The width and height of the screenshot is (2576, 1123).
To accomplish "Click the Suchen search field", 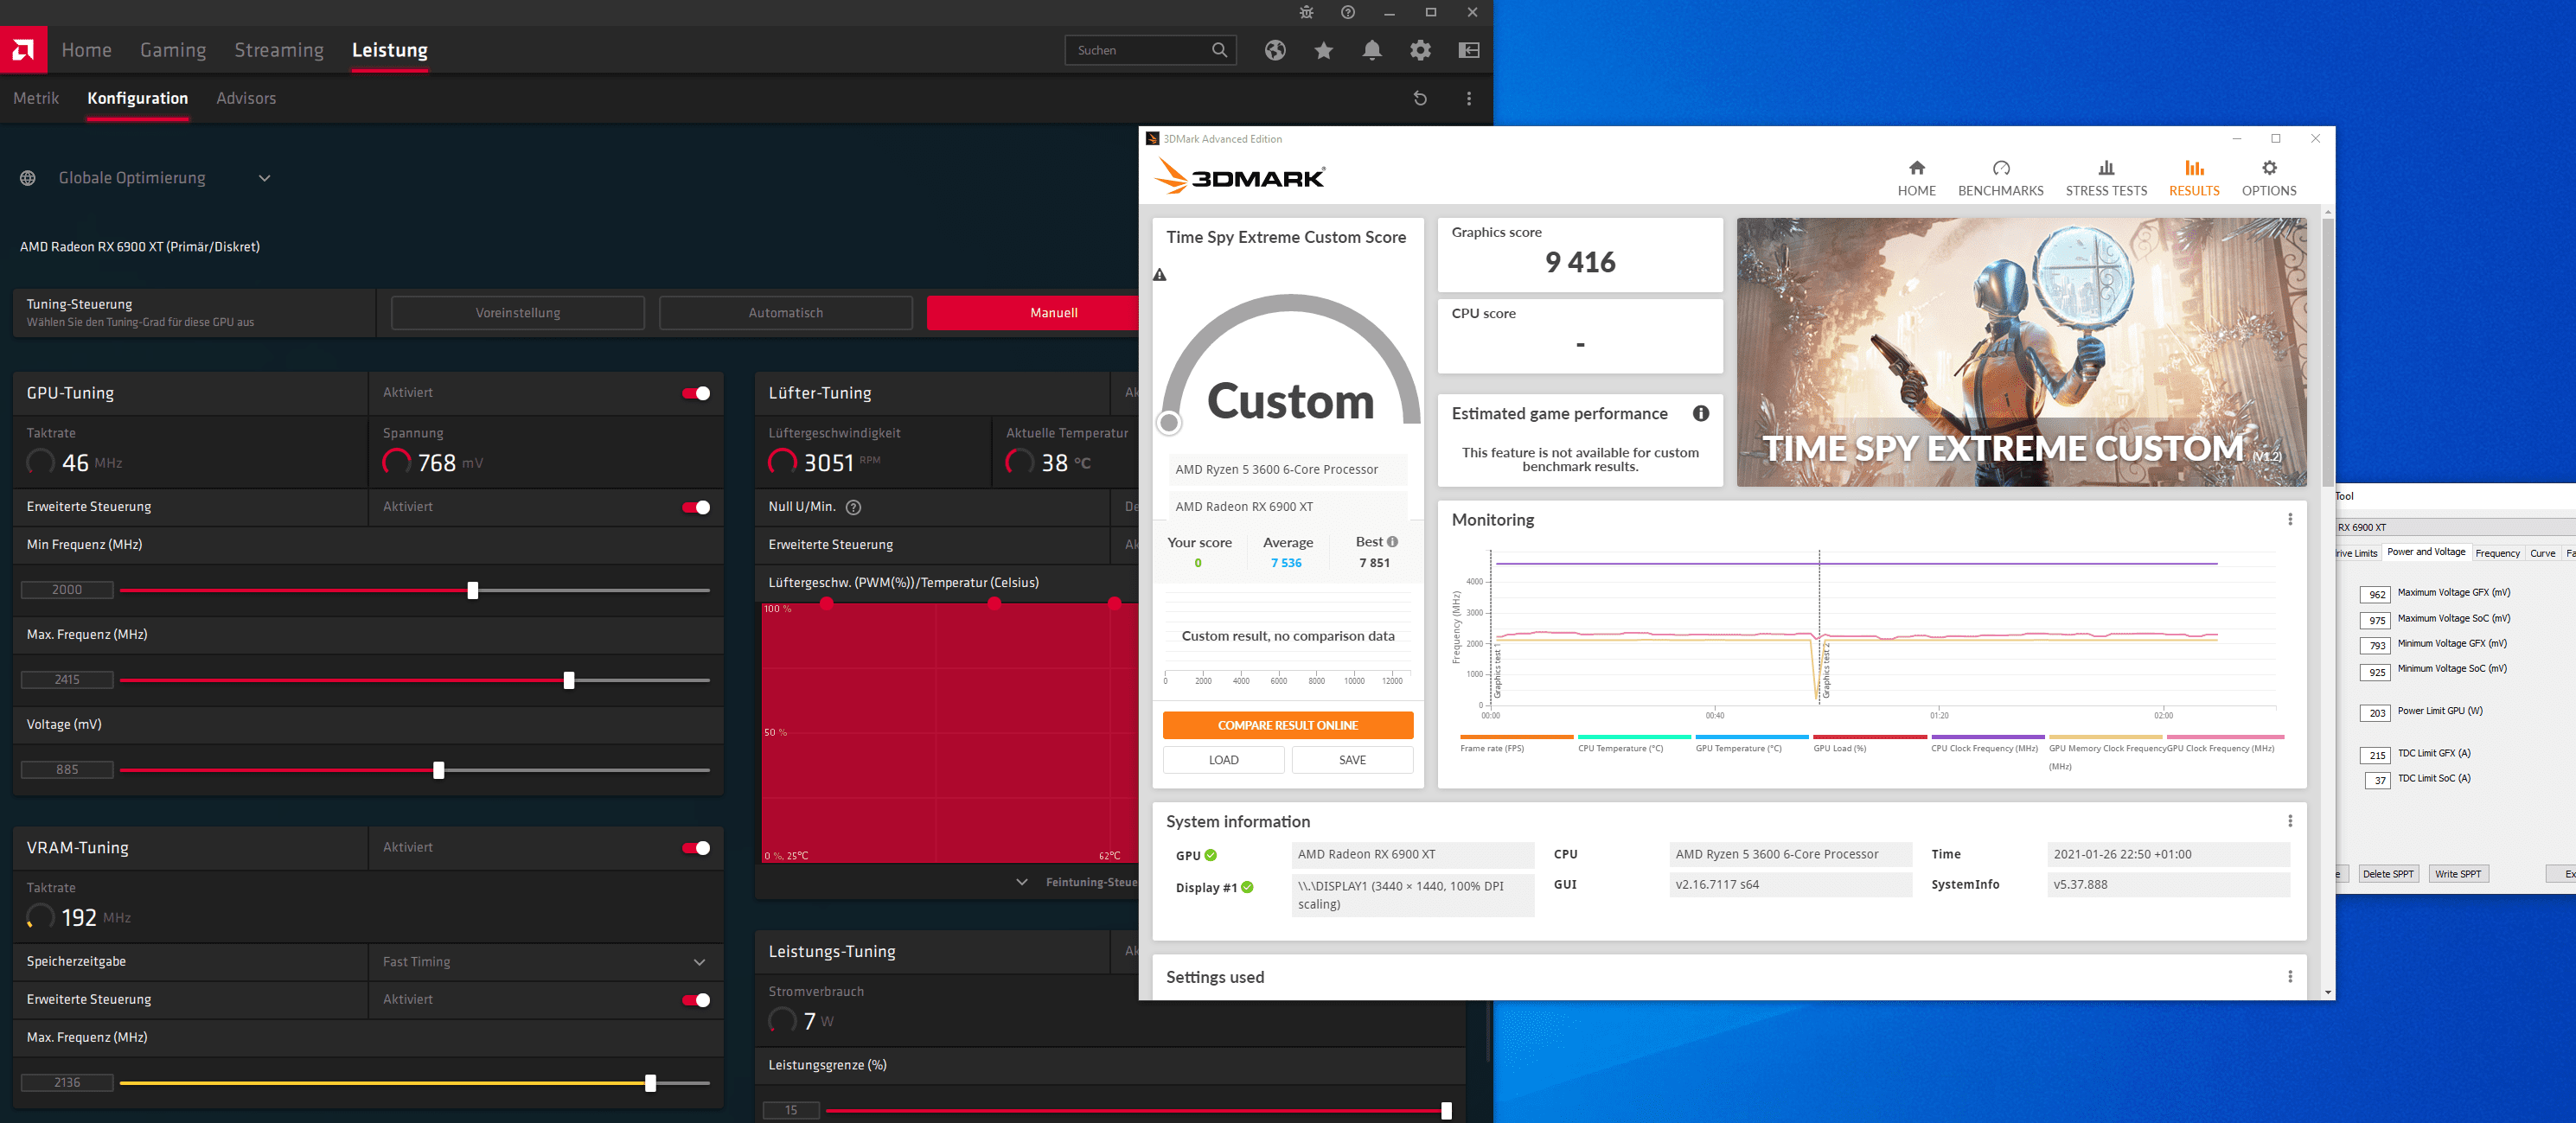I will (x=1150, y=50).
